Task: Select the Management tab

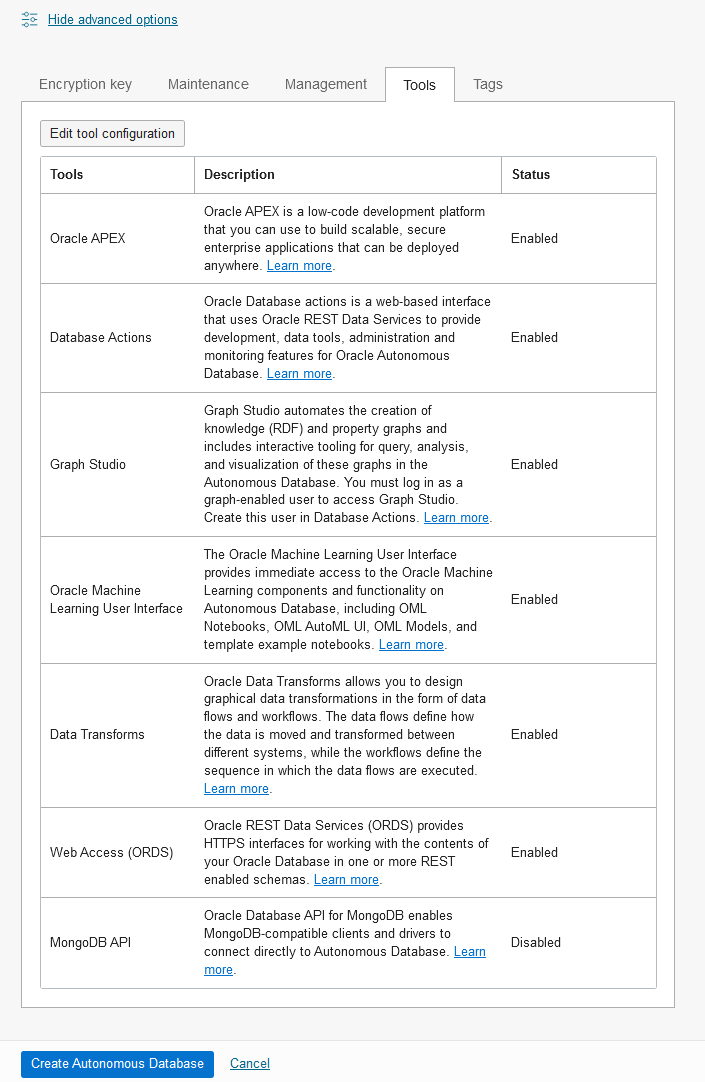Action: (x=325, y=84)
